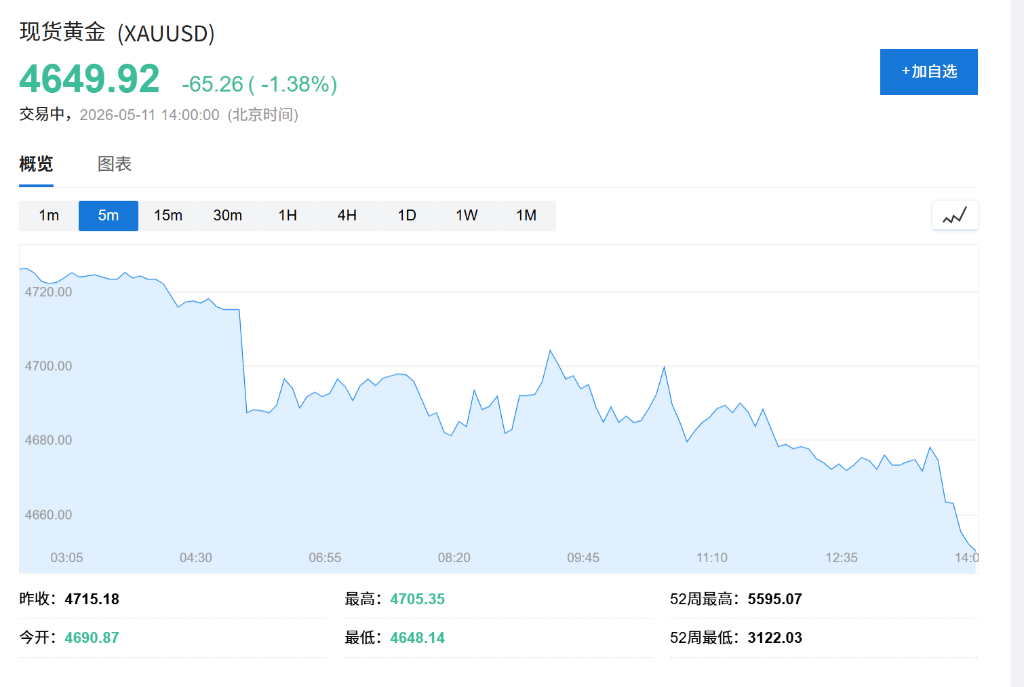Screen dimensions: 1024x687
Task: Click the 今开 value 4690.87
Action: (x=92, y=637)
